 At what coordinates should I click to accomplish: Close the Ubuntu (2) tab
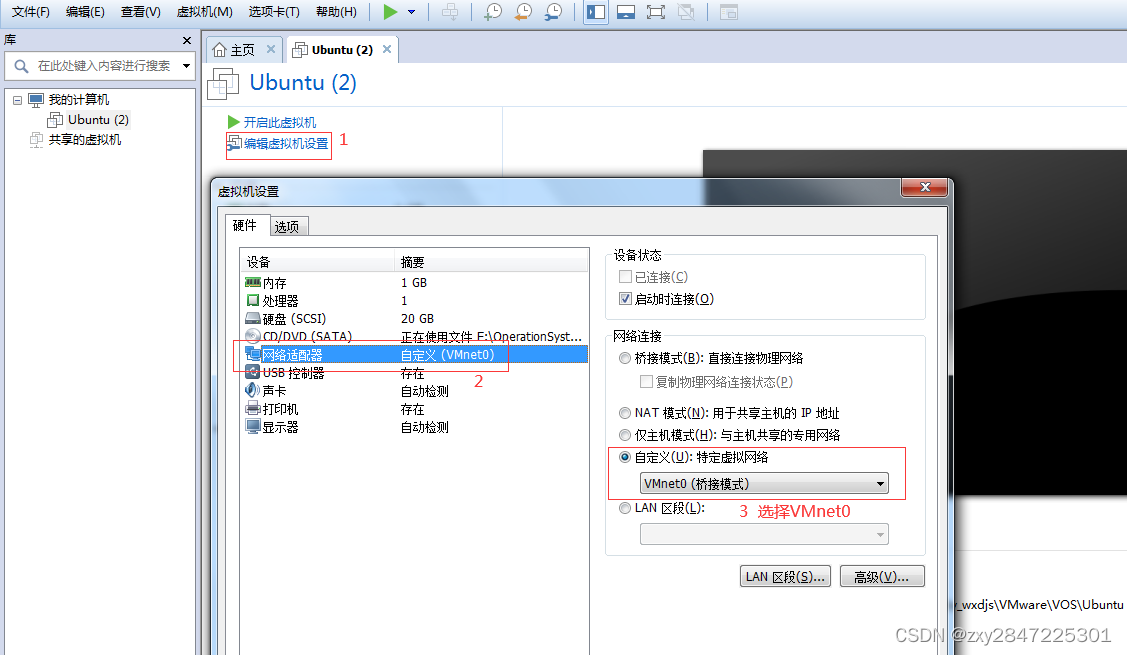pyautogui.click(x=387, y=49)
